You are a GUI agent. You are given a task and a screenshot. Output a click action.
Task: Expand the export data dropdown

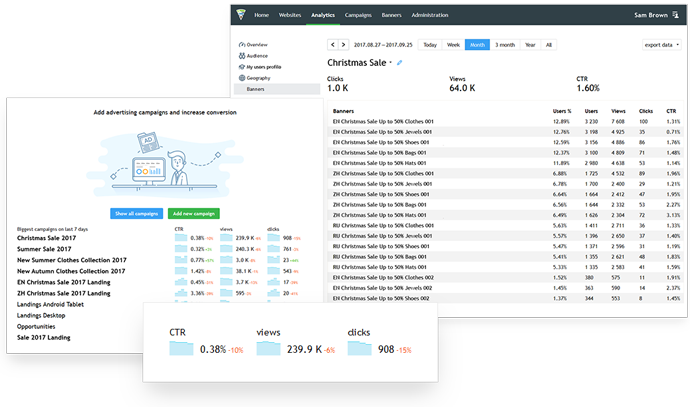point(661,45)
